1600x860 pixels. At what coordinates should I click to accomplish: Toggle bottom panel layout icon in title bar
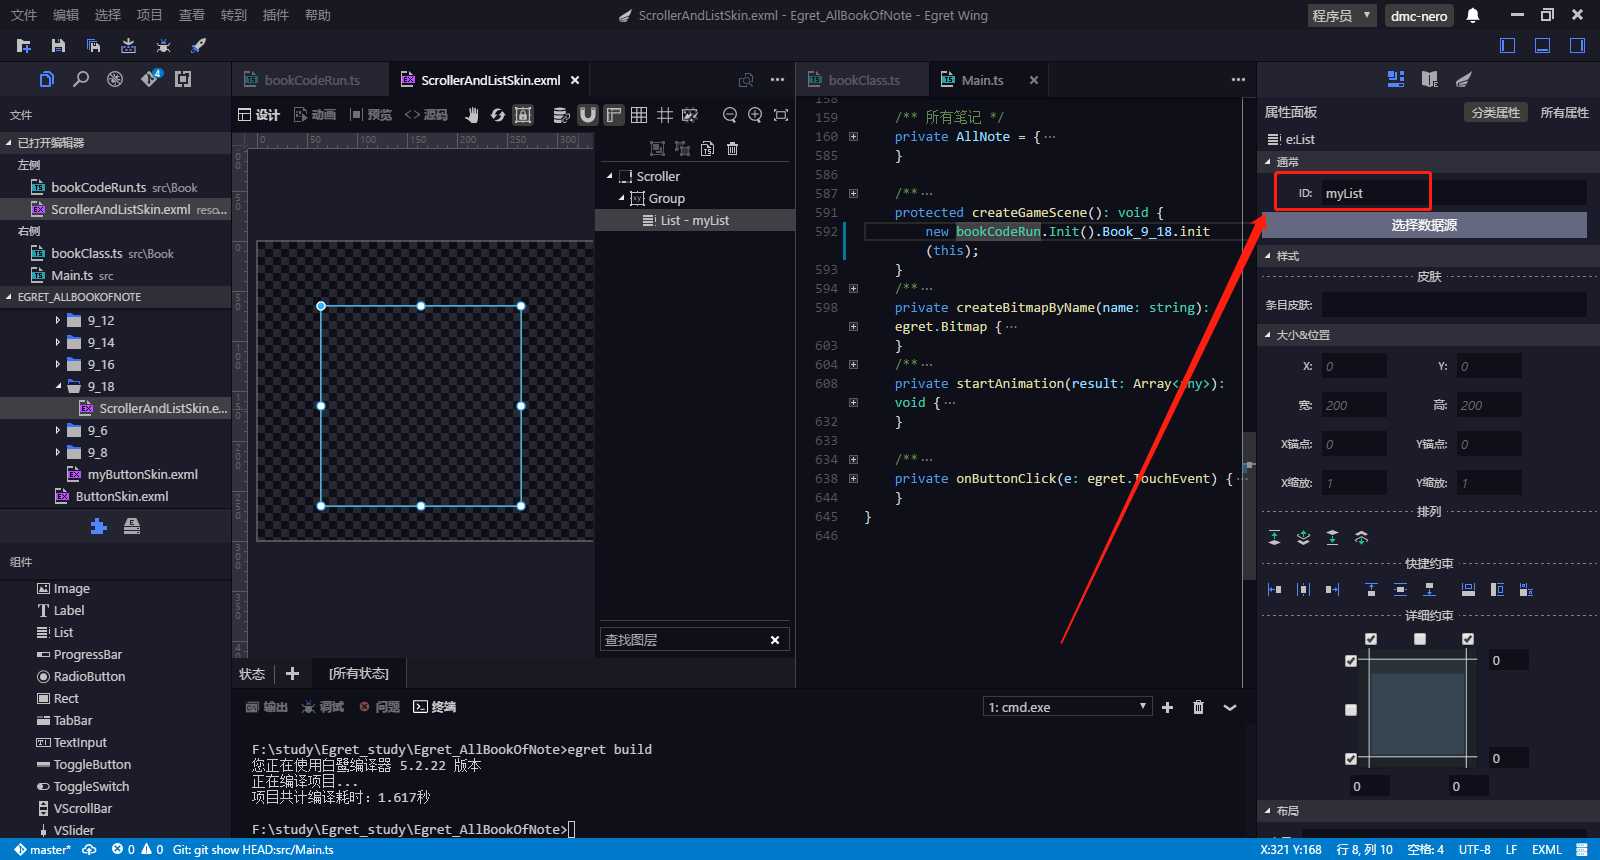pyautogui.click(x=1542, y=45)
